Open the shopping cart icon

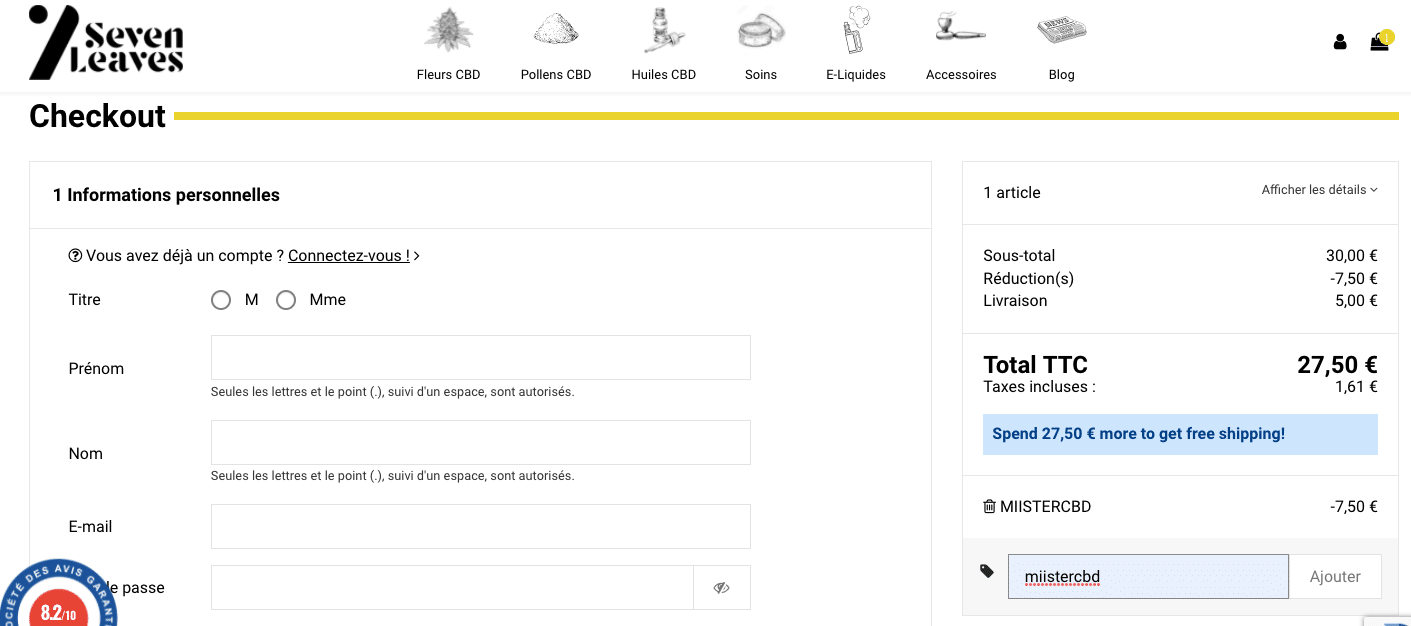[x=1379, y=42]
